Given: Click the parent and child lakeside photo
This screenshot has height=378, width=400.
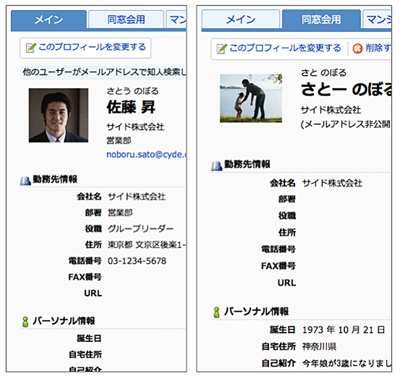Looking at the screenshot, I should (x=251, y=98).
